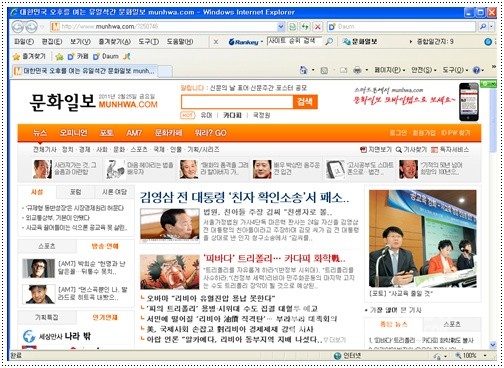This screenshot has width=504, height=368.
Task: Click the Help question mark icon
Action: [x=476, y=70]
